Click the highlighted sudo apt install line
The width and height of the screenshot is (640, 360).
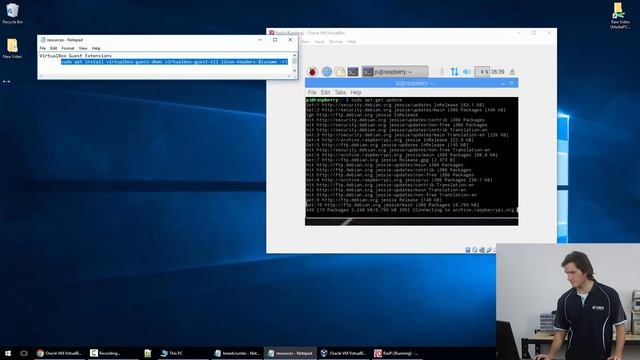coord(174,62)
